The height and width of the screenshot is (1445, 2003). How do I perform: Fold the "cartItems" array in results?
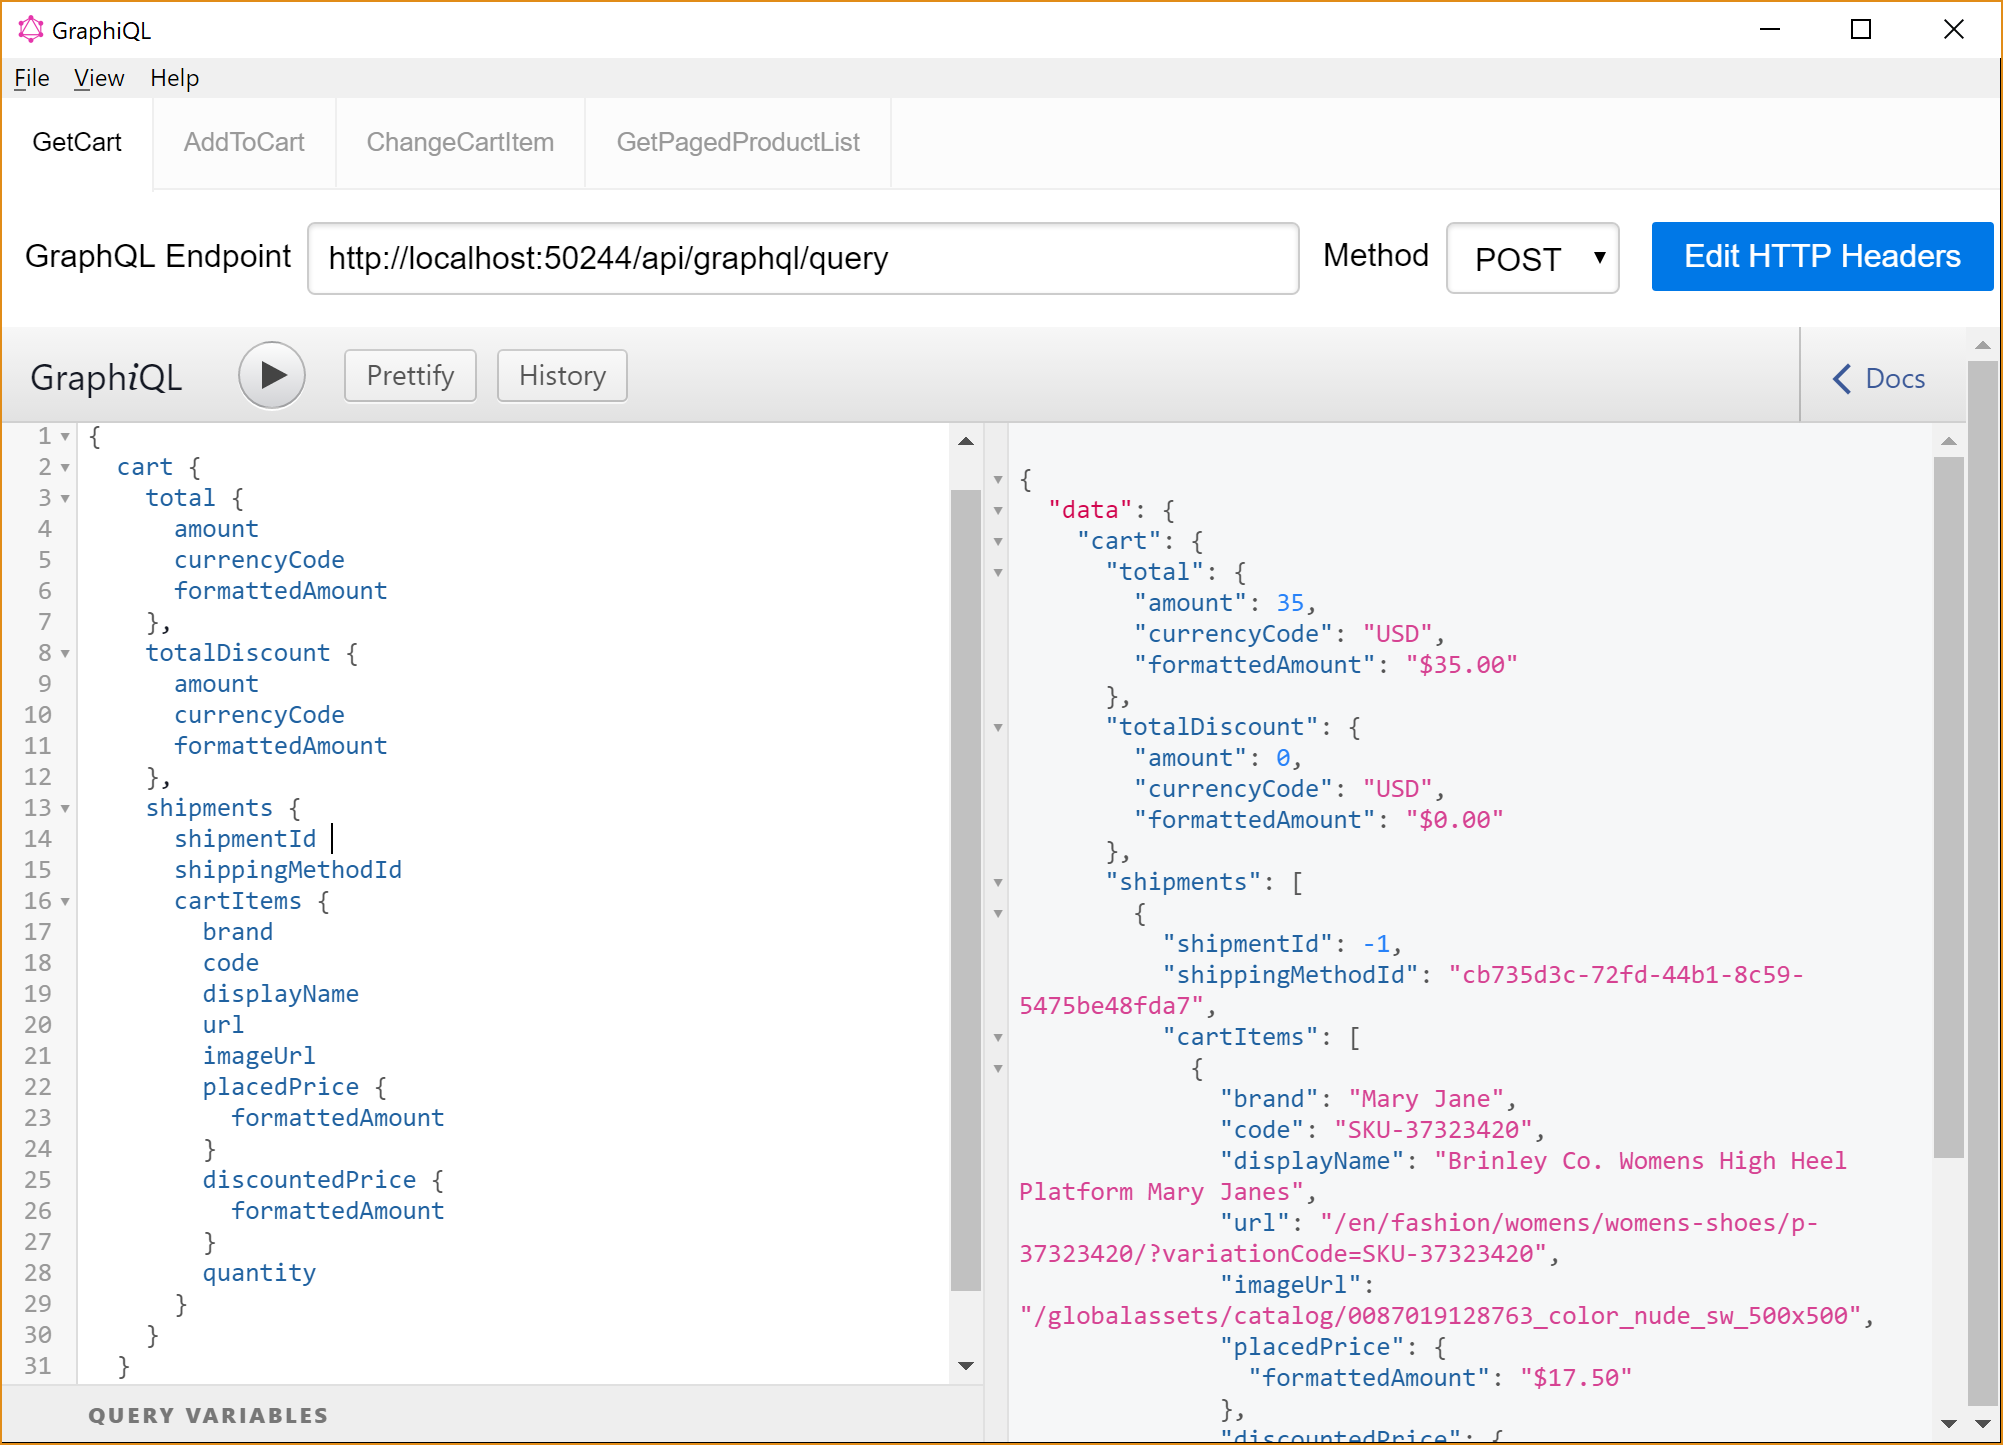click(998, 1038)
